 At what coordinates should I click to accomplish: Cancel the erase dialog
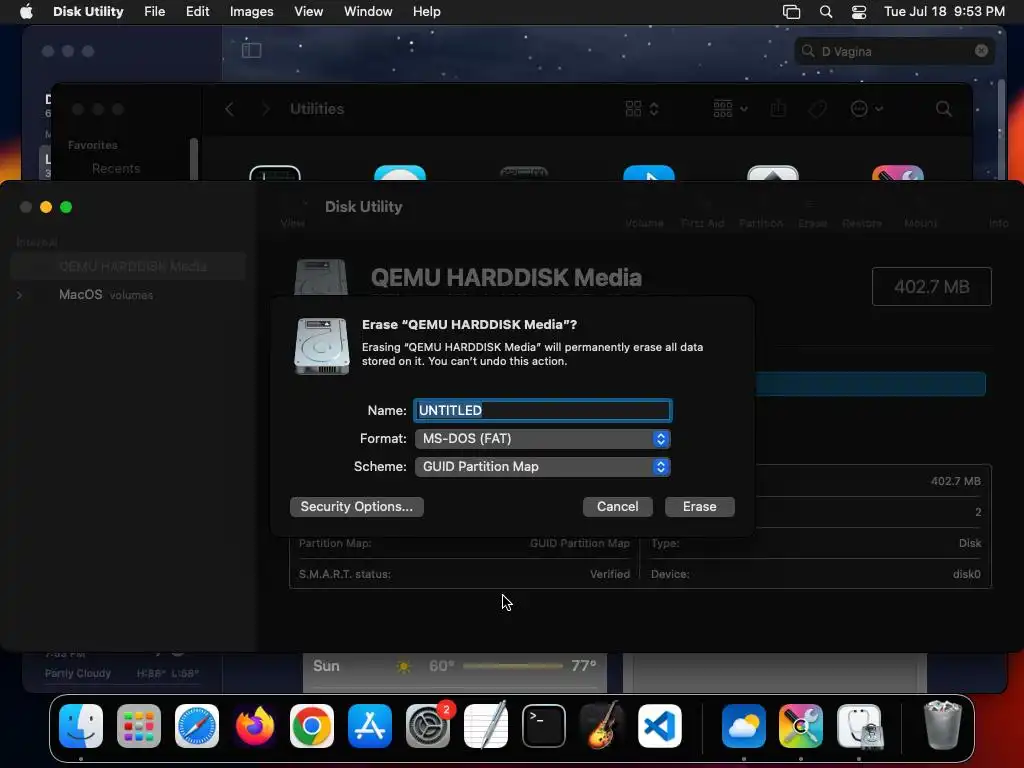tap(617, 507)
